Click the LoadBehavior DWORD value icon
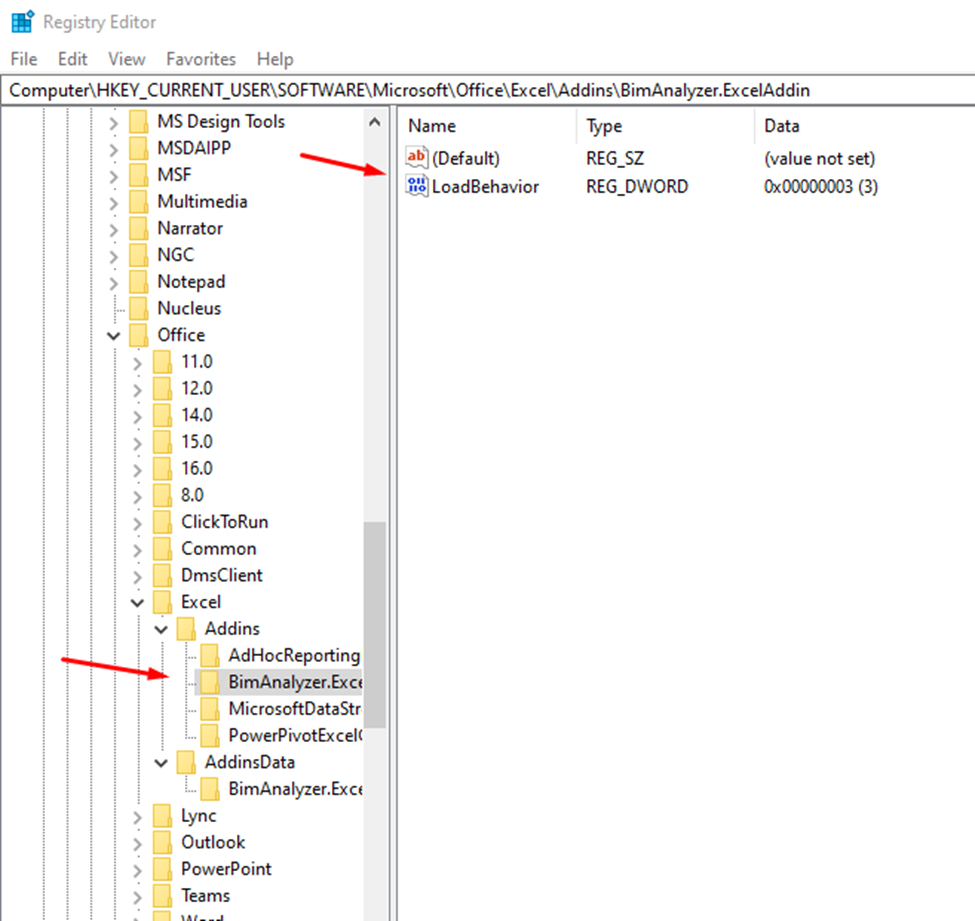The height and width of the screenshot is (921, 975). (417, 186)
